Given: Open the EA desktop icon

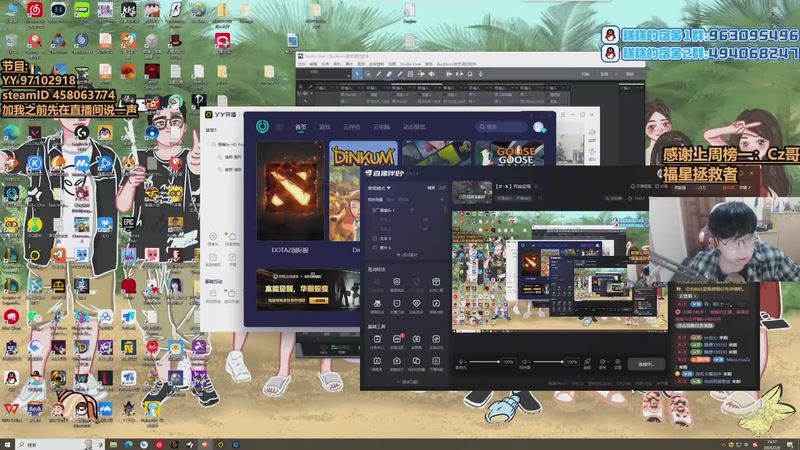Looking at the screenshot, I should [x=129, y=71].
